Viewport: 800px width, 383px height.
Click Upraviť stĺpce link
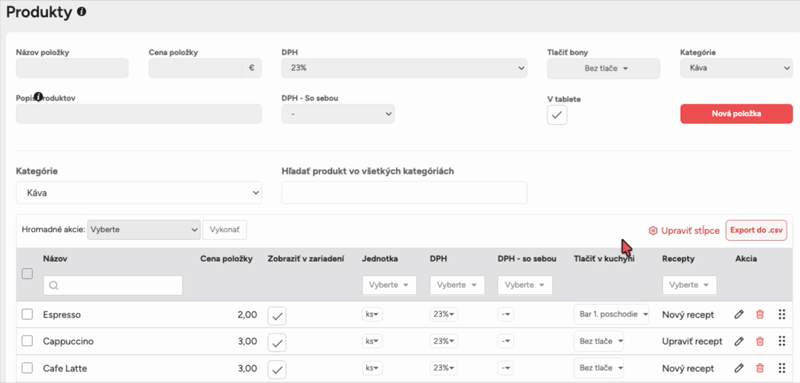click(x=690, y=231)
